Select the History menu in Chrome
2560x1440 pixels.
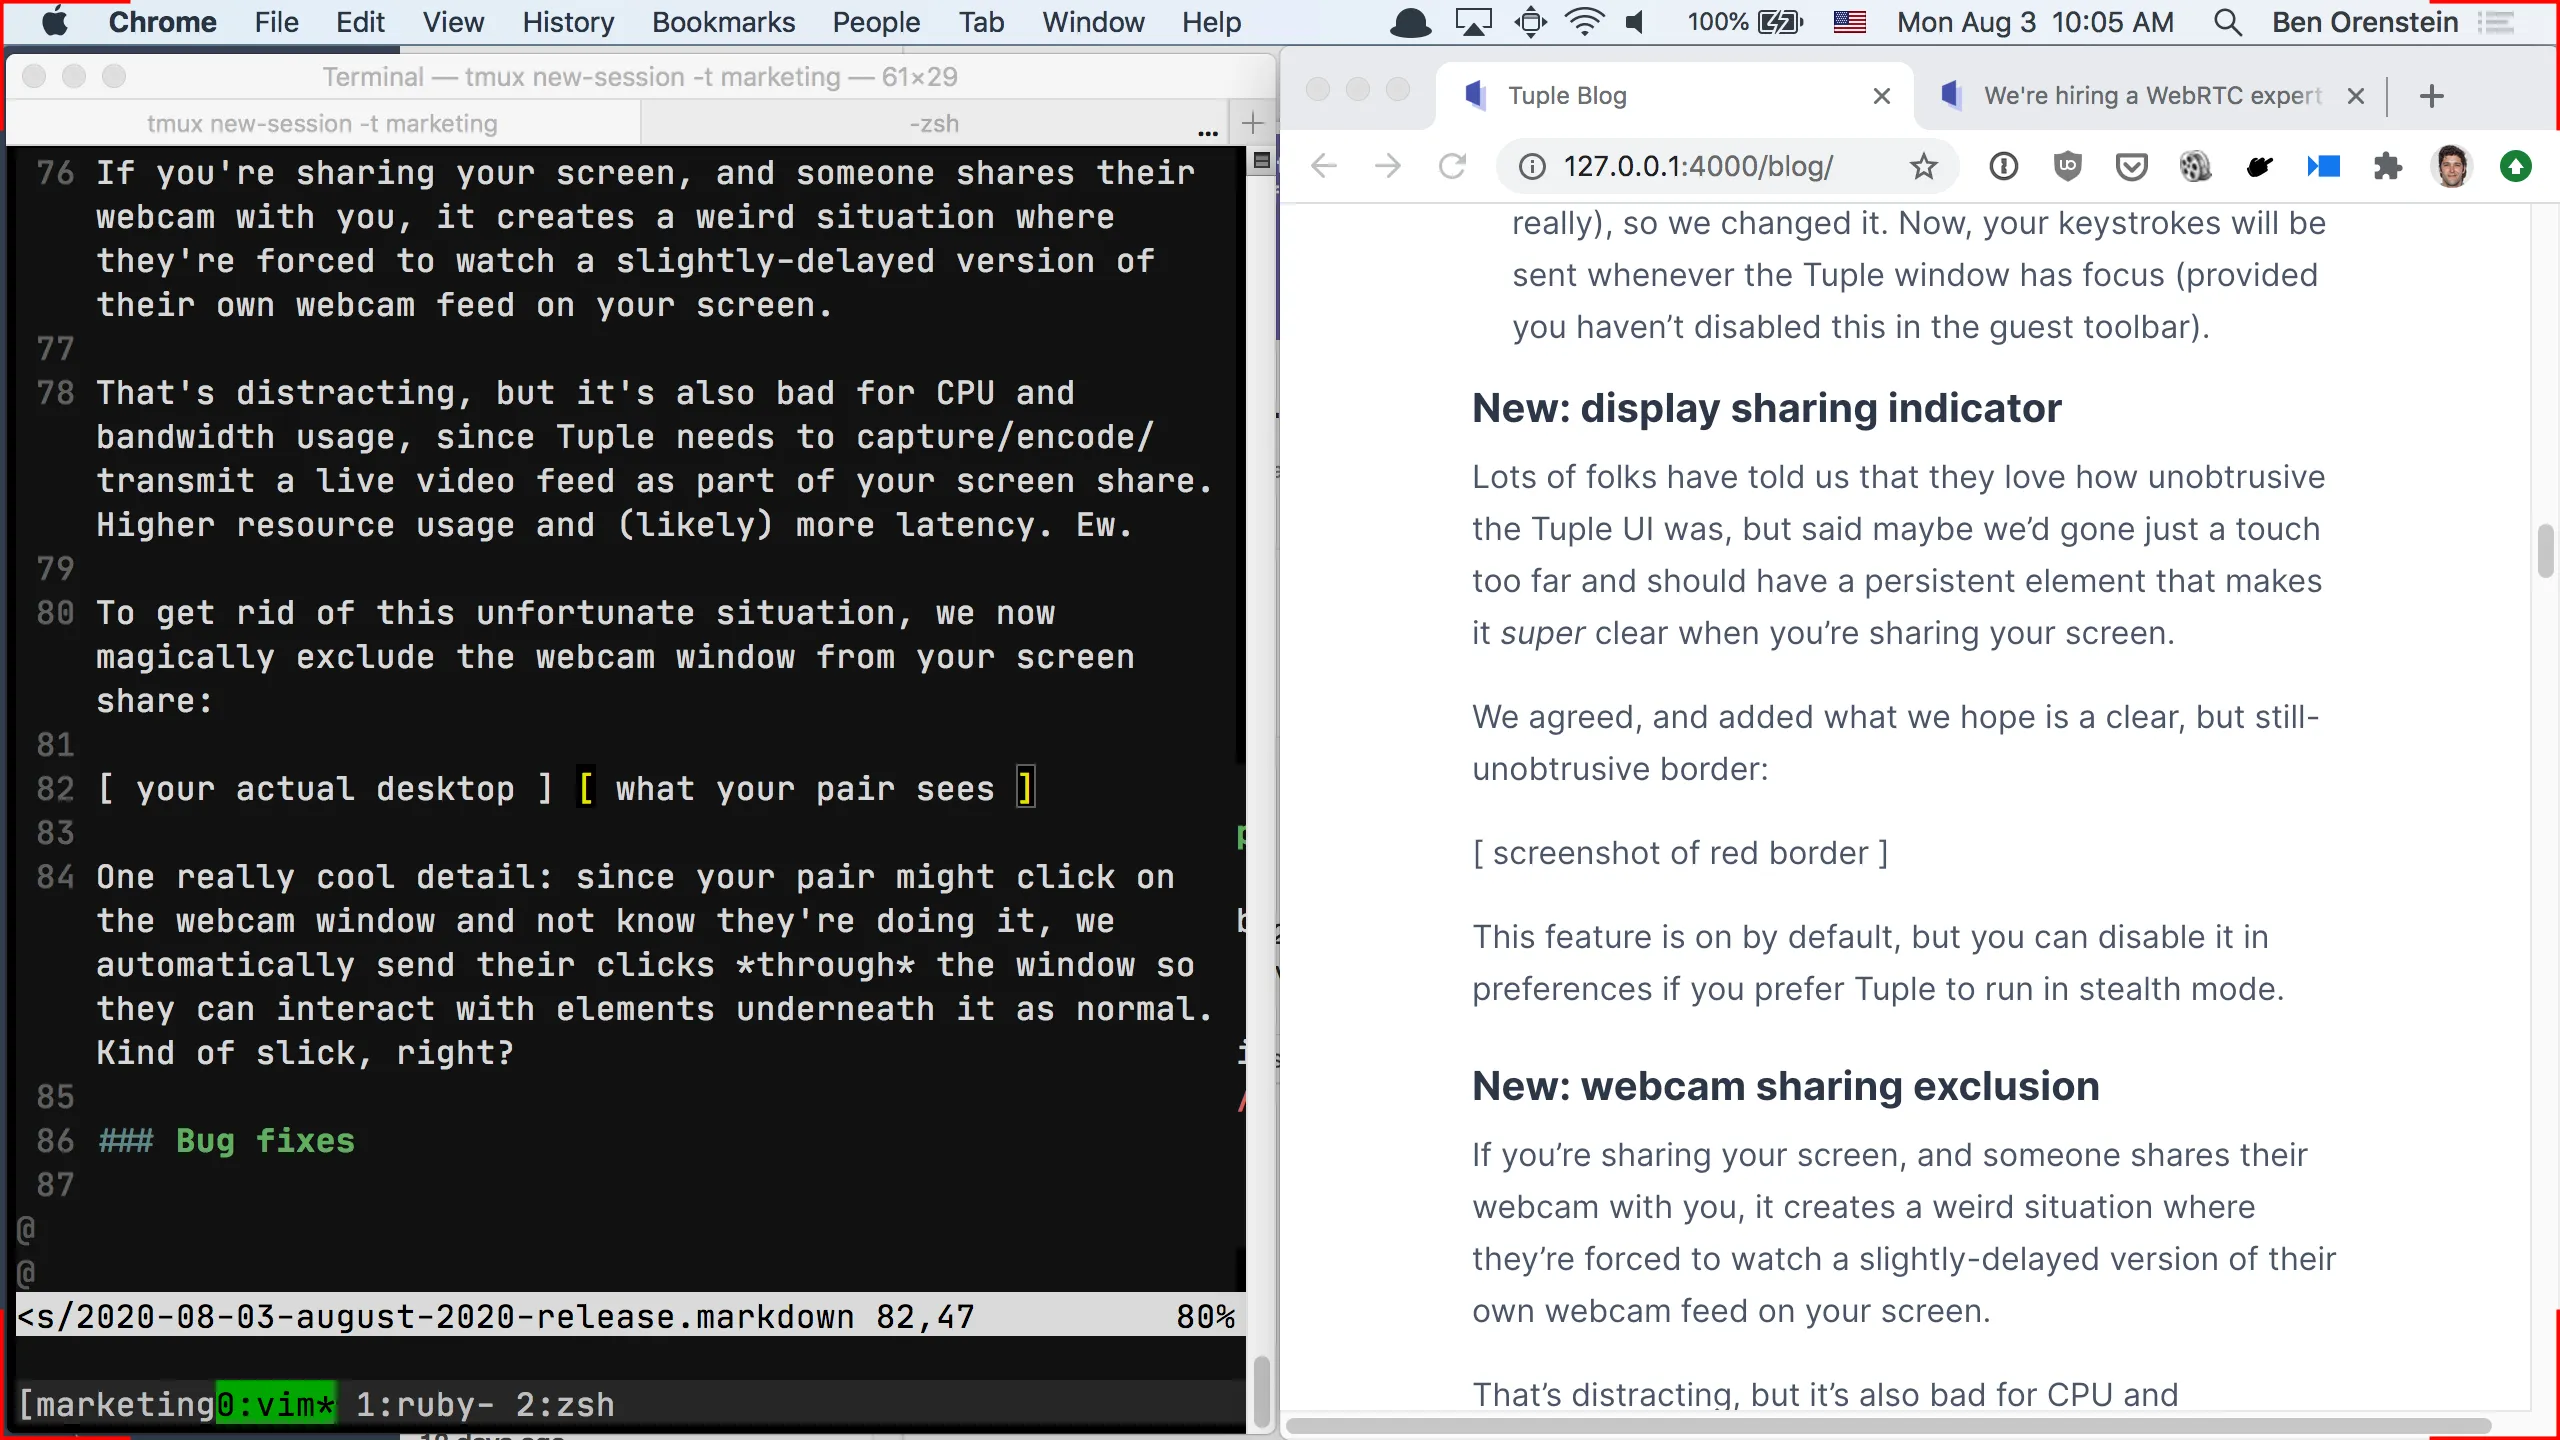pos(568,21)
